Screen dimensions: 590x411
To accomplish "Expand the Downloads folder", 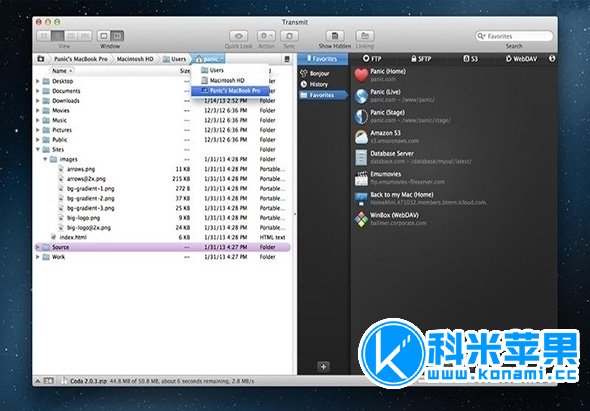I will tap(38, 101).
